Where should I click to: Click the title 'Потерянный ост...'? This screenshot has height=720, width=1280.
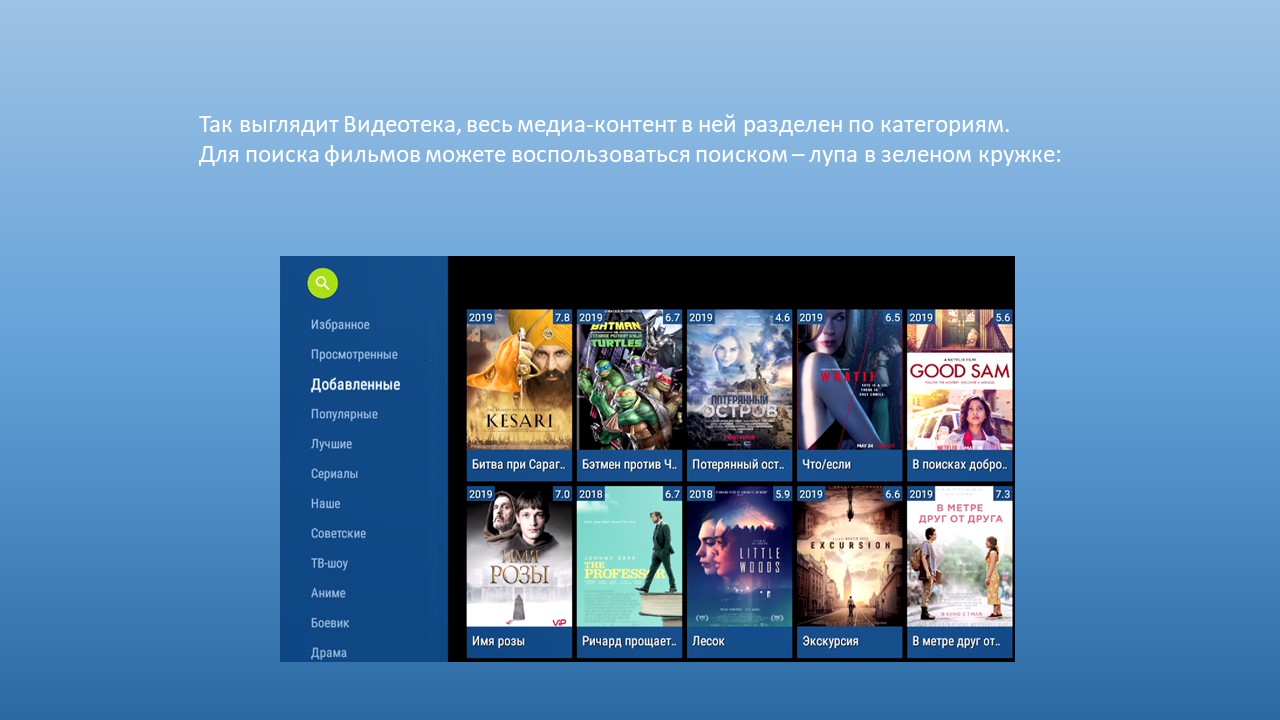[x=739, y=465]
